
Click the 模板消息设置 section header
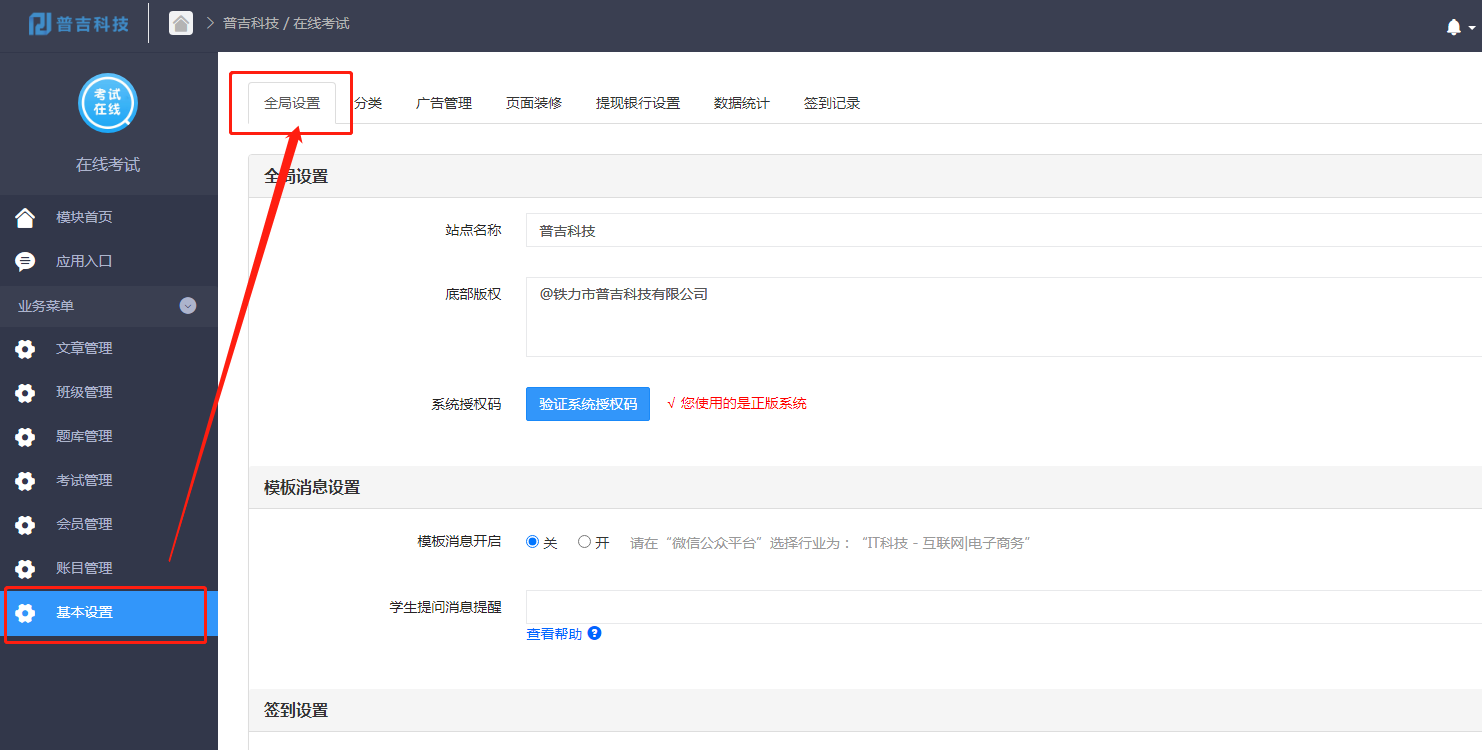[312, 488]
